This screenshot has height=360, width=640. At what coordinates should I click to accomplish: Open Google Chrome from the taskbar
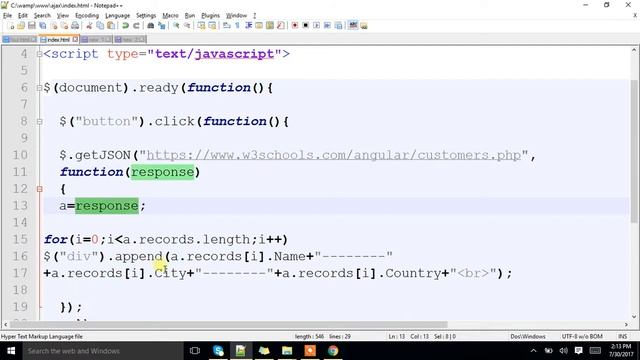pyautogui.click(x=333, y=351)
